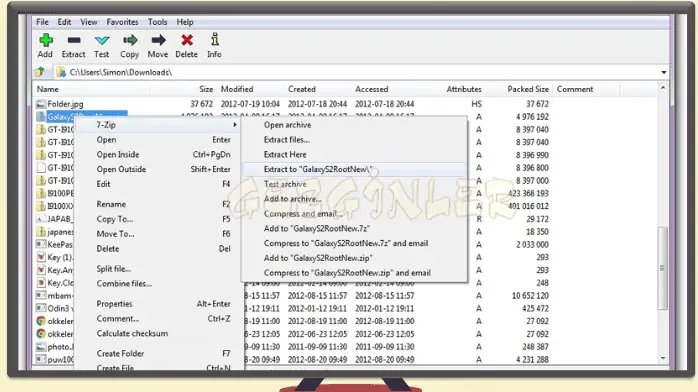Select the mbam installer file icon

[41, 295]
